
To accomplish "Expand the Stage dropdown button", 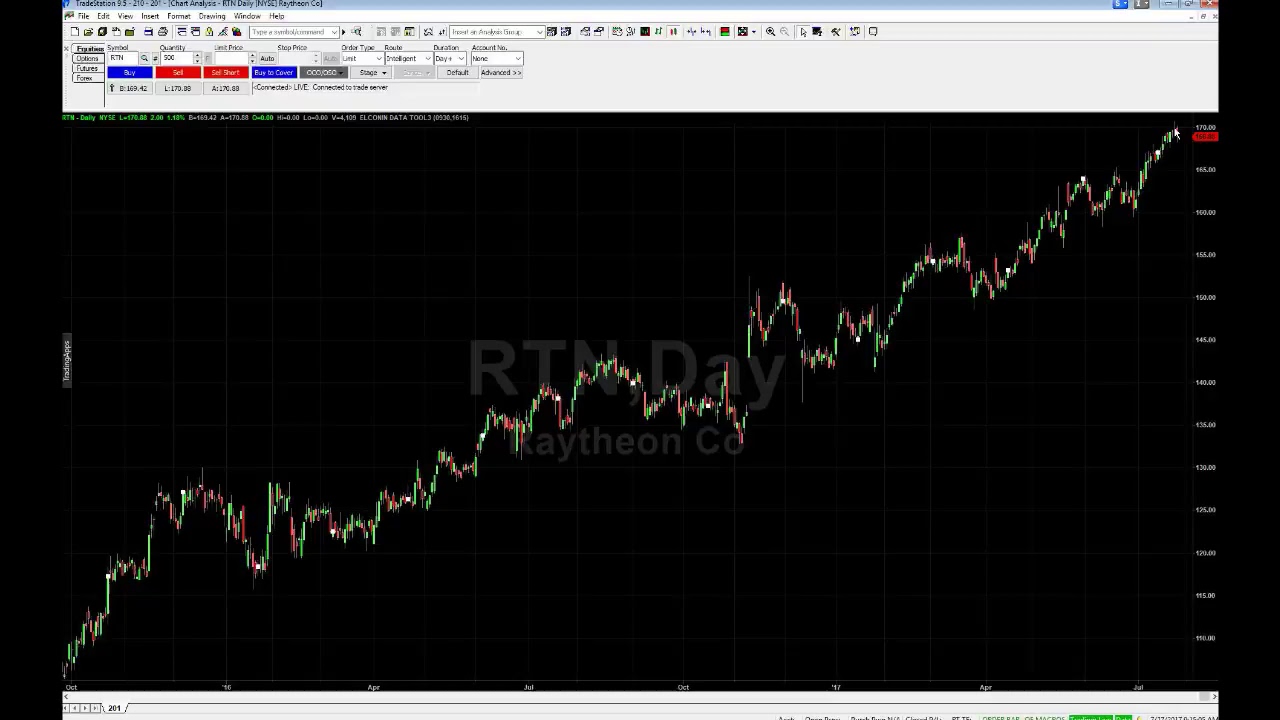I will click(x=384, y=73).
